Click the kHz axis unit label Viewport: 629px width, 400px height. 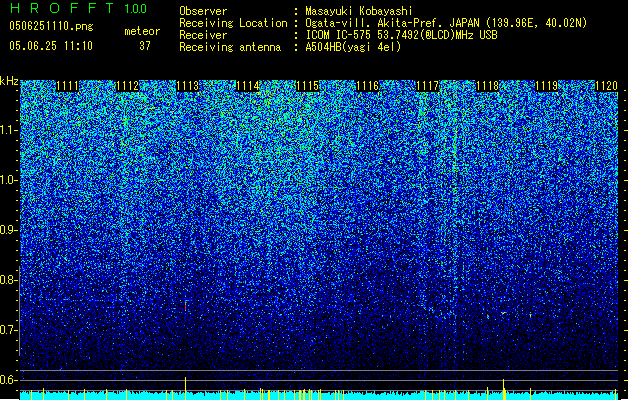9,81
